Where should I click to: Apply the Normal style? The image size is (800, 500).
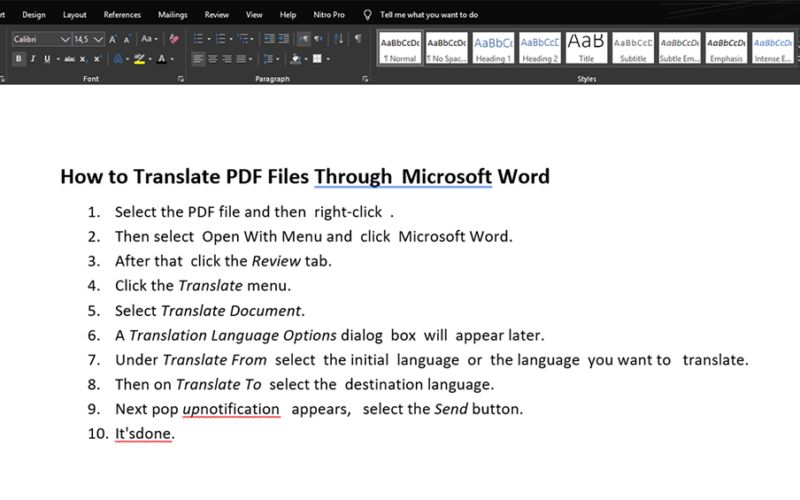(x=400, y=48)
